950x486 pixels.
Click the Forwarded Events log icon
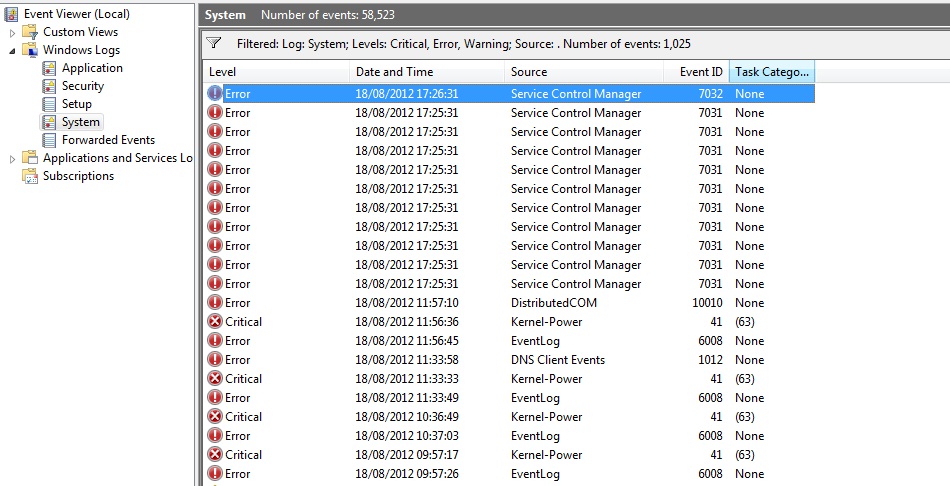pos(49,140)
